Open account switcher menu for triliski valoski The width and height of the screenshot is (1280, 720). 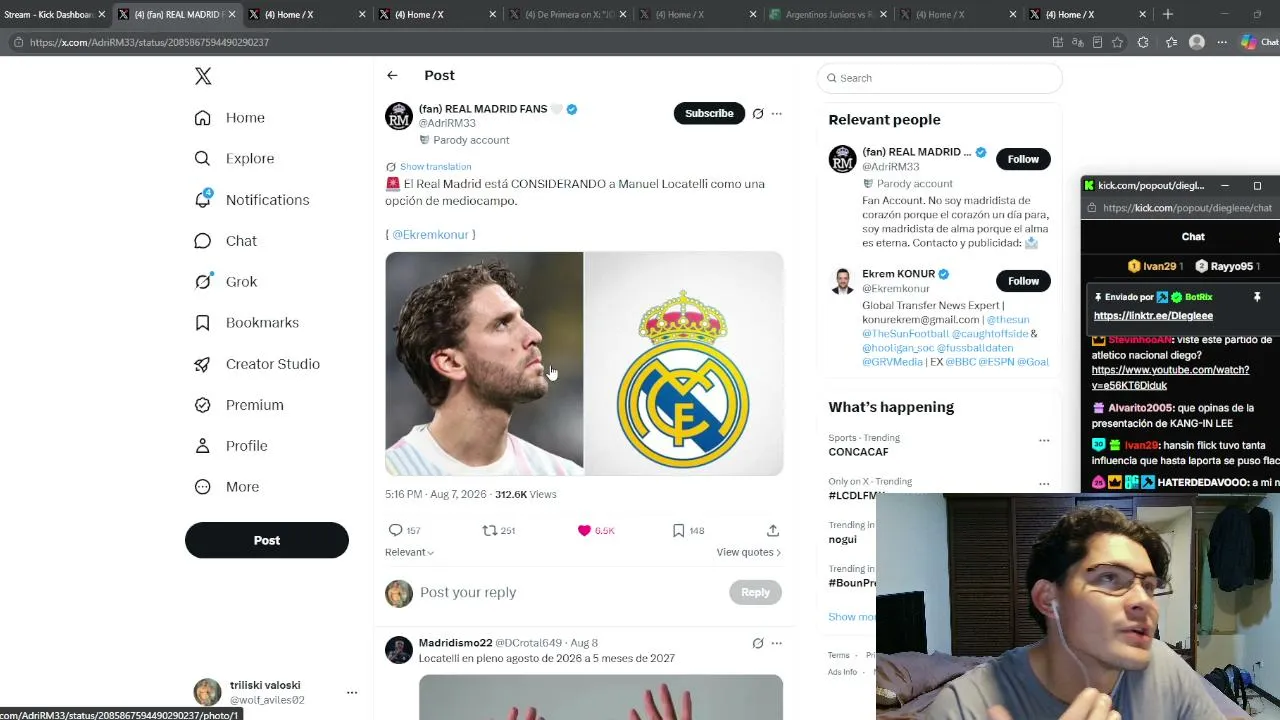pyautogui.click(x=351, y=692)
